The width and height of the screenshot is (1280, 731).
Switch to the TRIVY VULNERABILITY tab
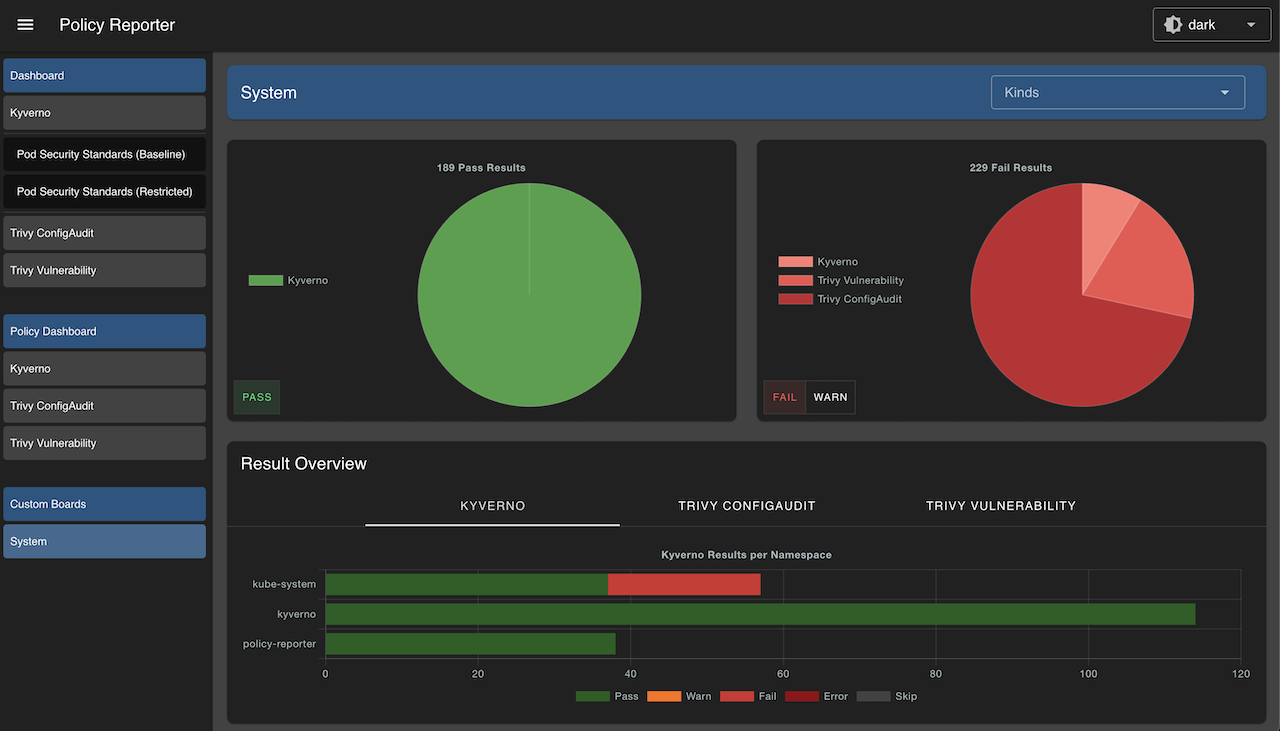coord(1001,506)
